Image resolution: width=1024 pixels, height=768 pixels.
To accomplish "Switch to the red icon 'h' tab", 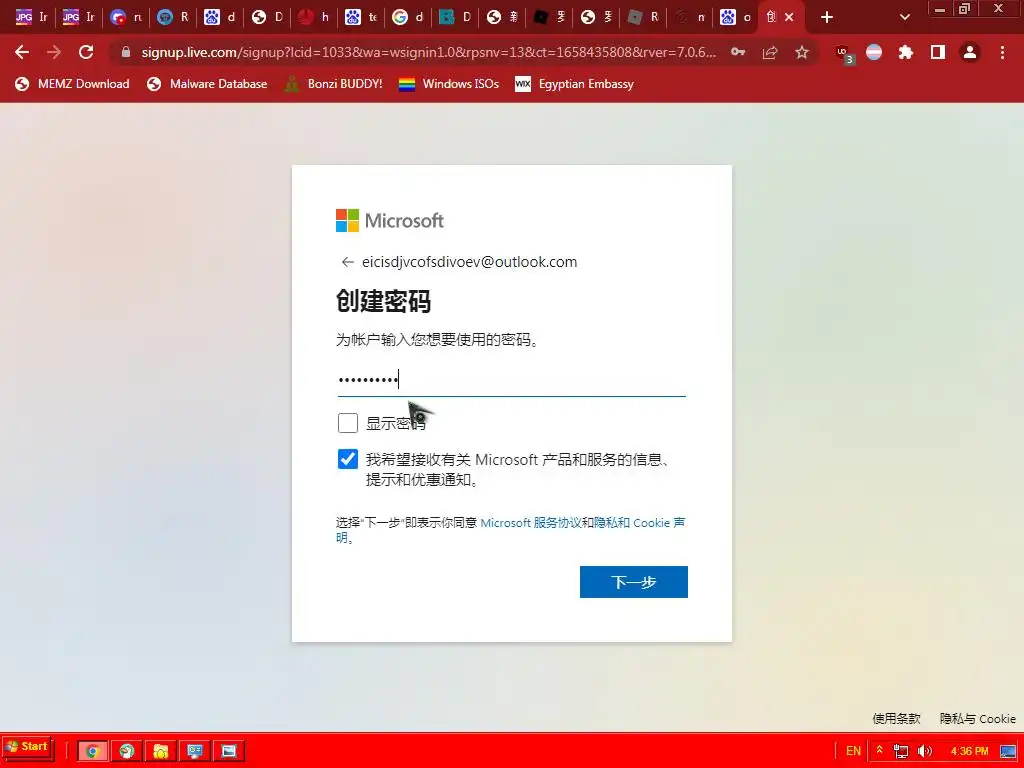I will tap(314, 18).
